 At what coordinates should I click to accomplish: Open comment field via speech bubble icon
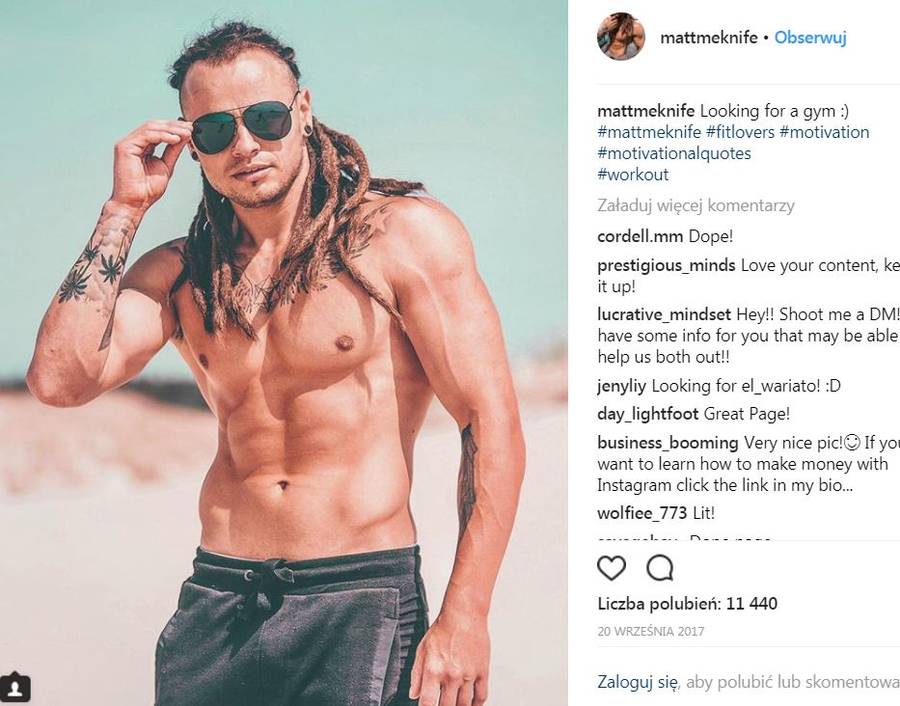pos(660,568)
